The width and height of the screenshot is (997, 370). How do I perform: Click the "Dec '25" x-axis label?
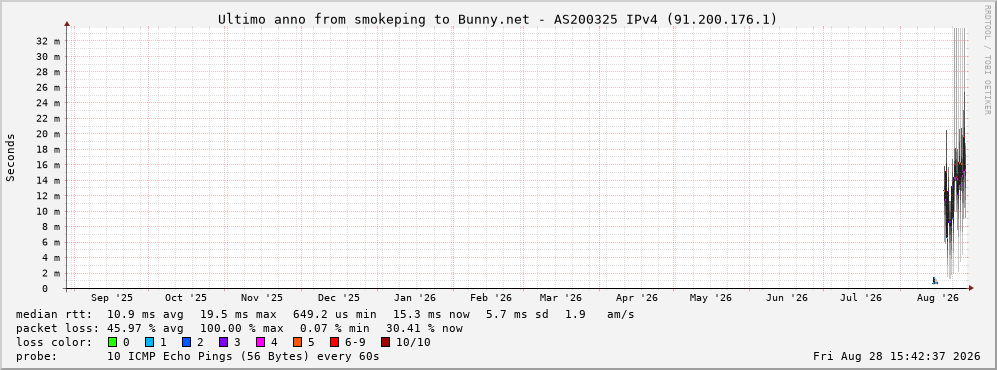[x=339, y=298]
